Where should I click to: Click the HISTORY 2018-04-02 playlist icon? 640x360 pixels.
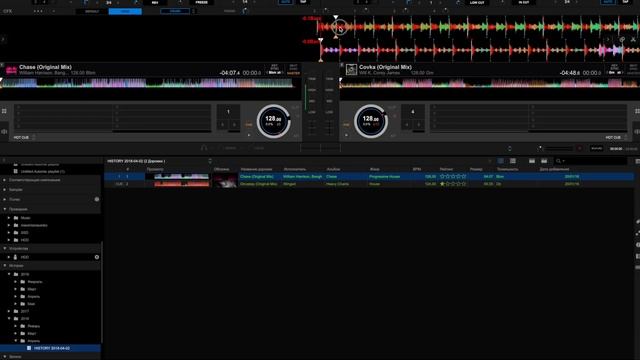pos(29,348)
